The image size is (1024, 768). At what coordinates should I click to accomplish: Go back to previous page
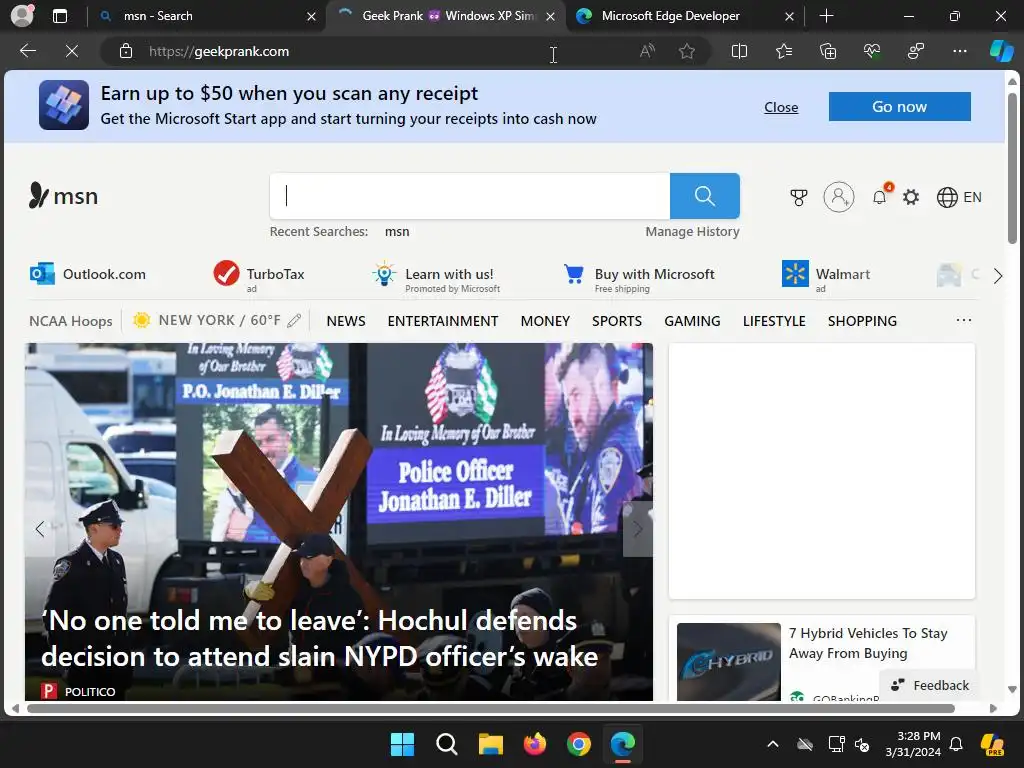click(x=28, y=51)
